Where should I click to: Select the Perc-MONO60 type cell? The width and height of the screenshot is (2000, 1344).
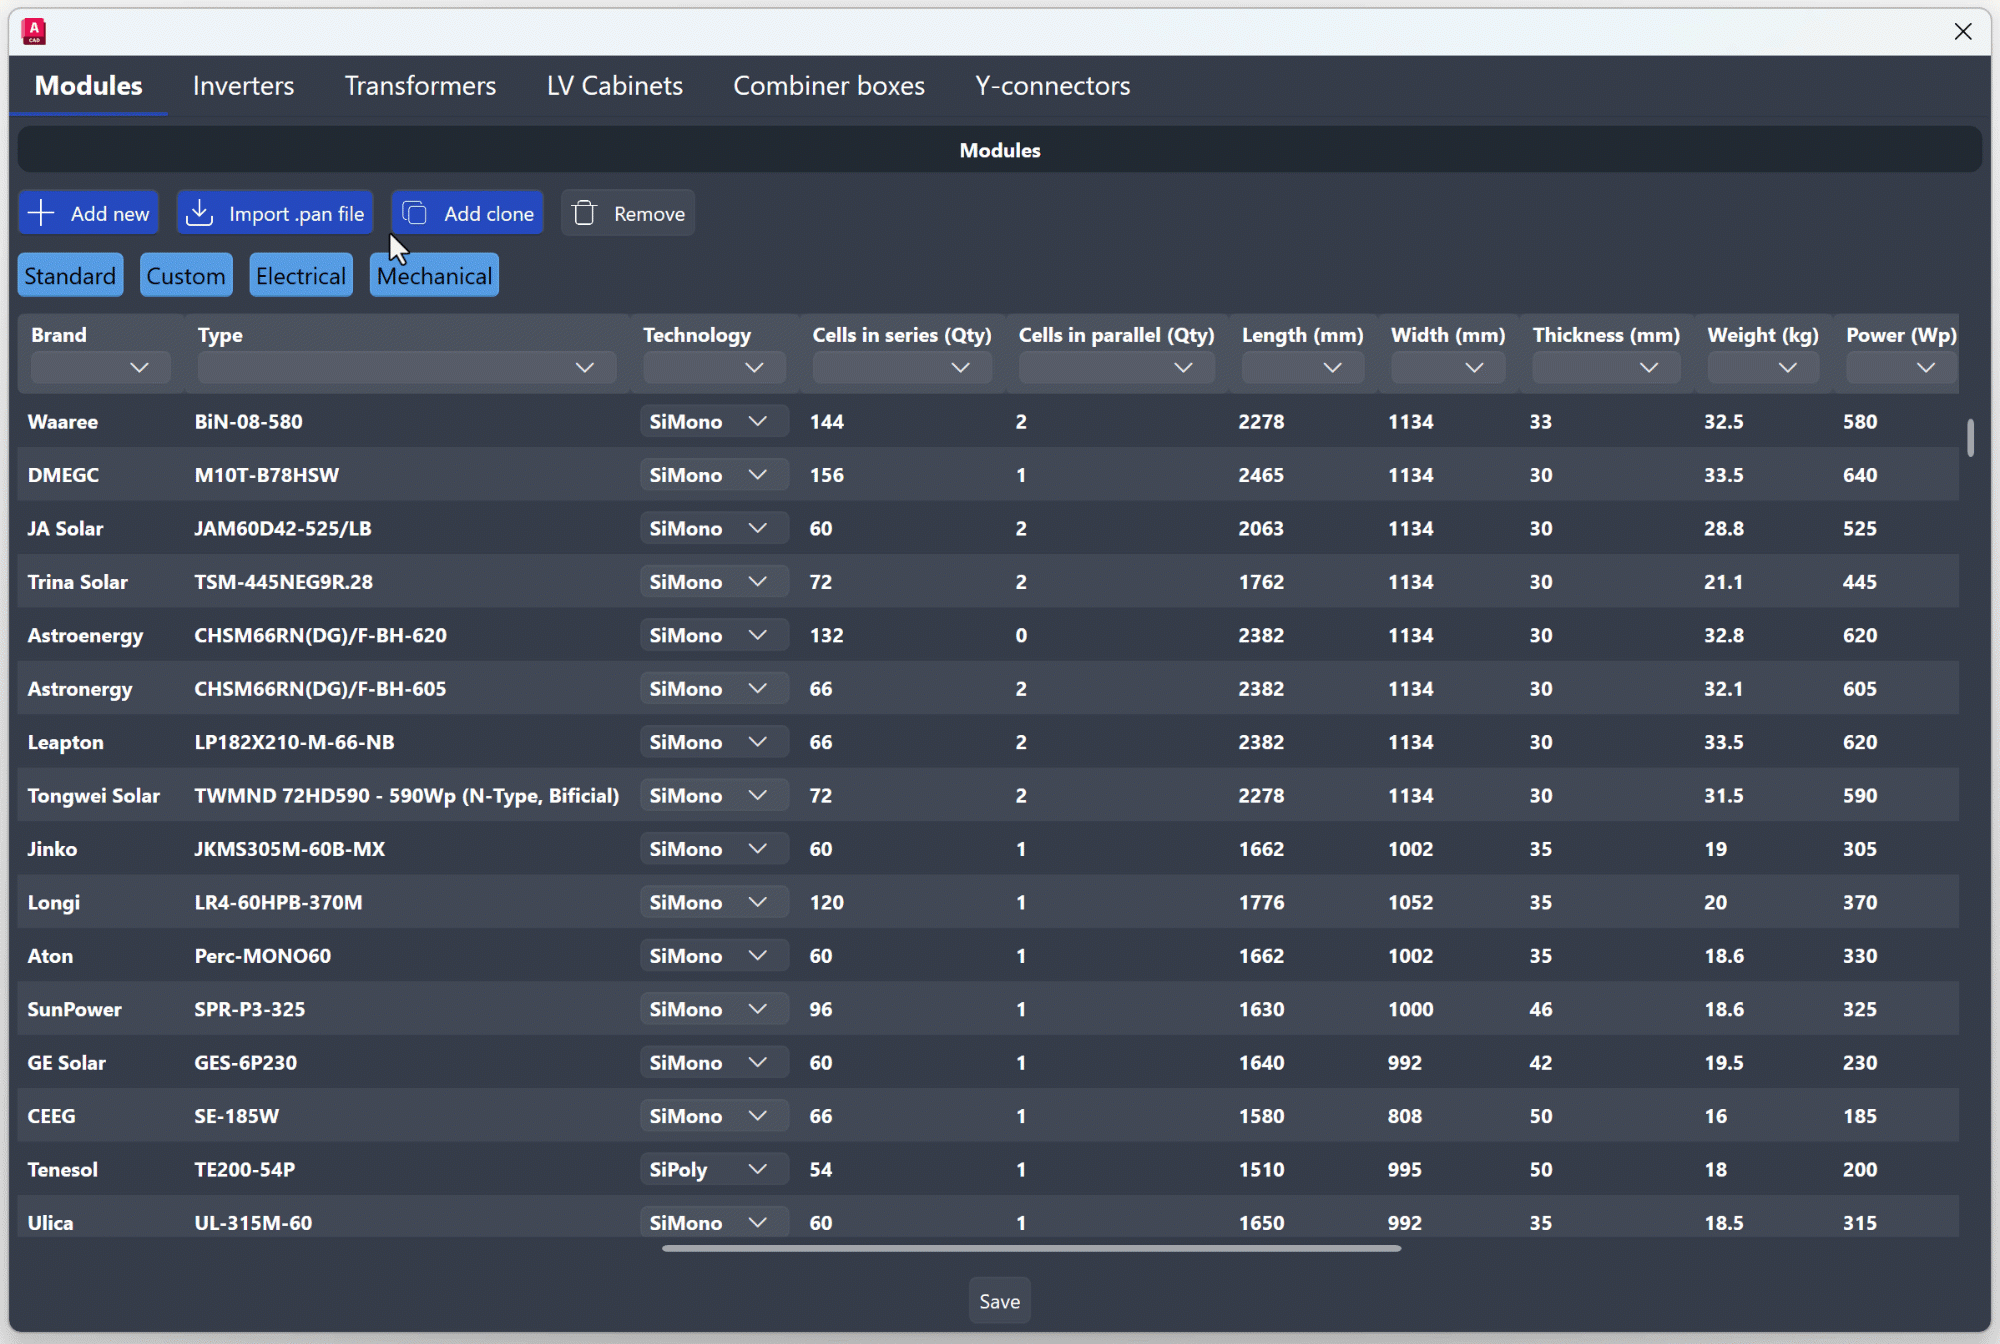(x=262, y=956)
